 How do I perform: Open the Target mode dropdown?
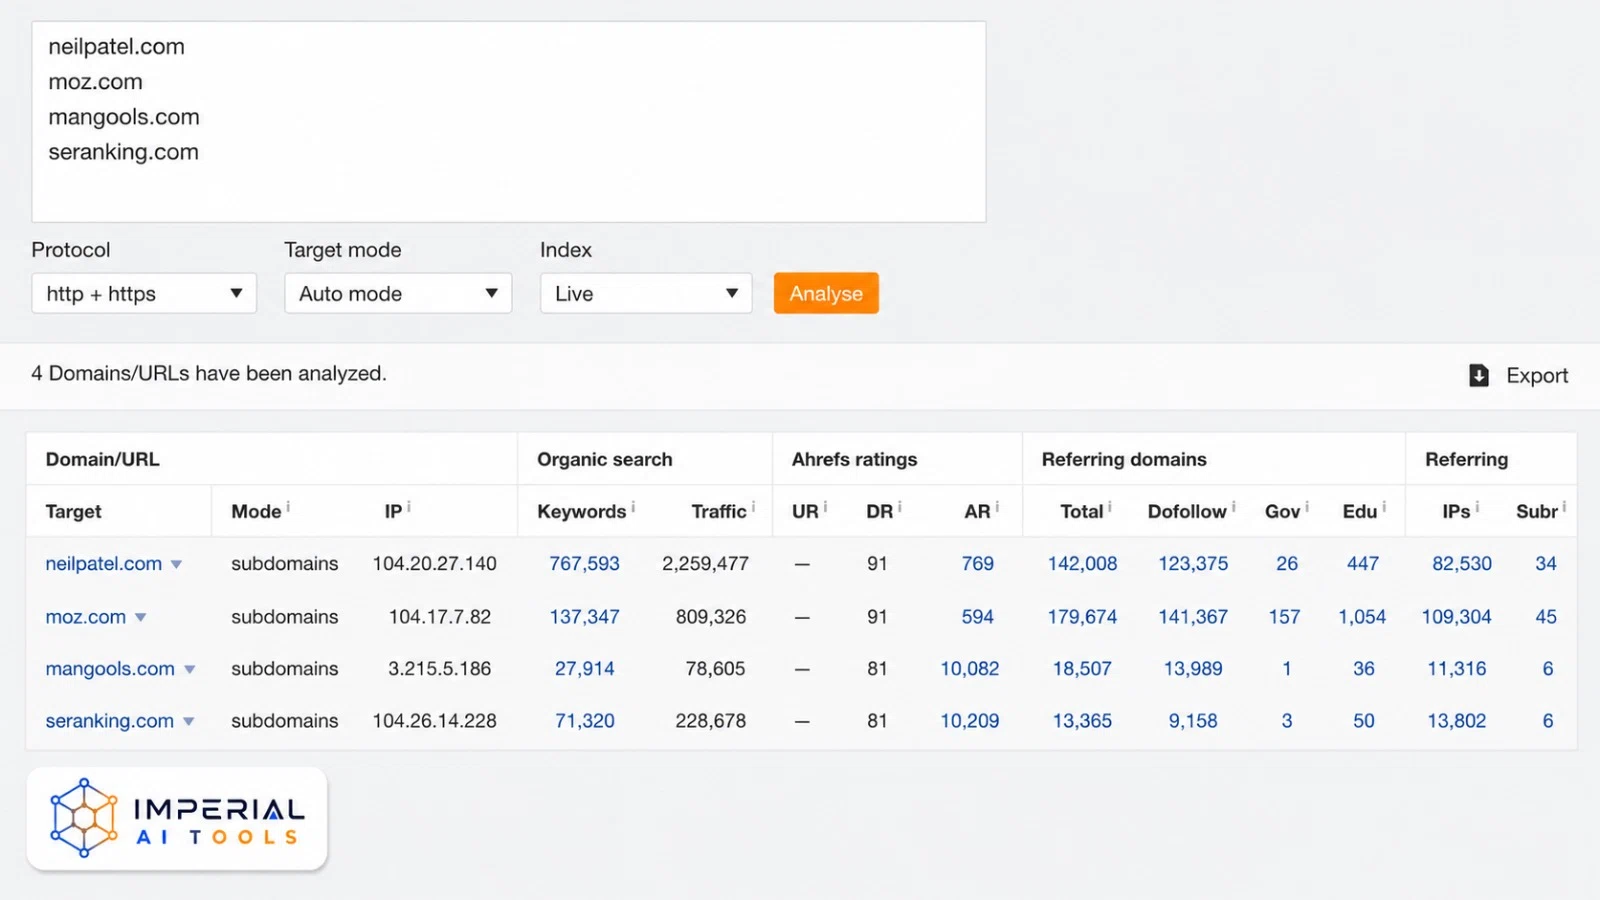click(398, 293)
